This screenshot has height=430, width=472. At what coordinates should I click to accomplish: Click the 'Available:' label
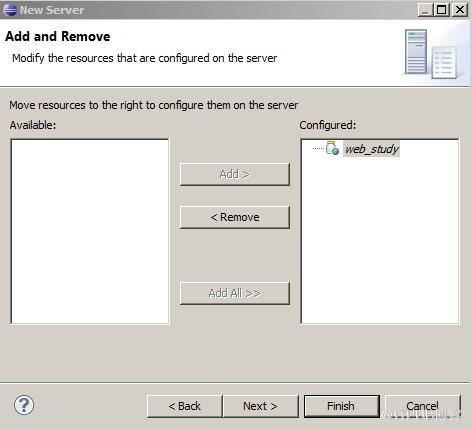(33, 125)
